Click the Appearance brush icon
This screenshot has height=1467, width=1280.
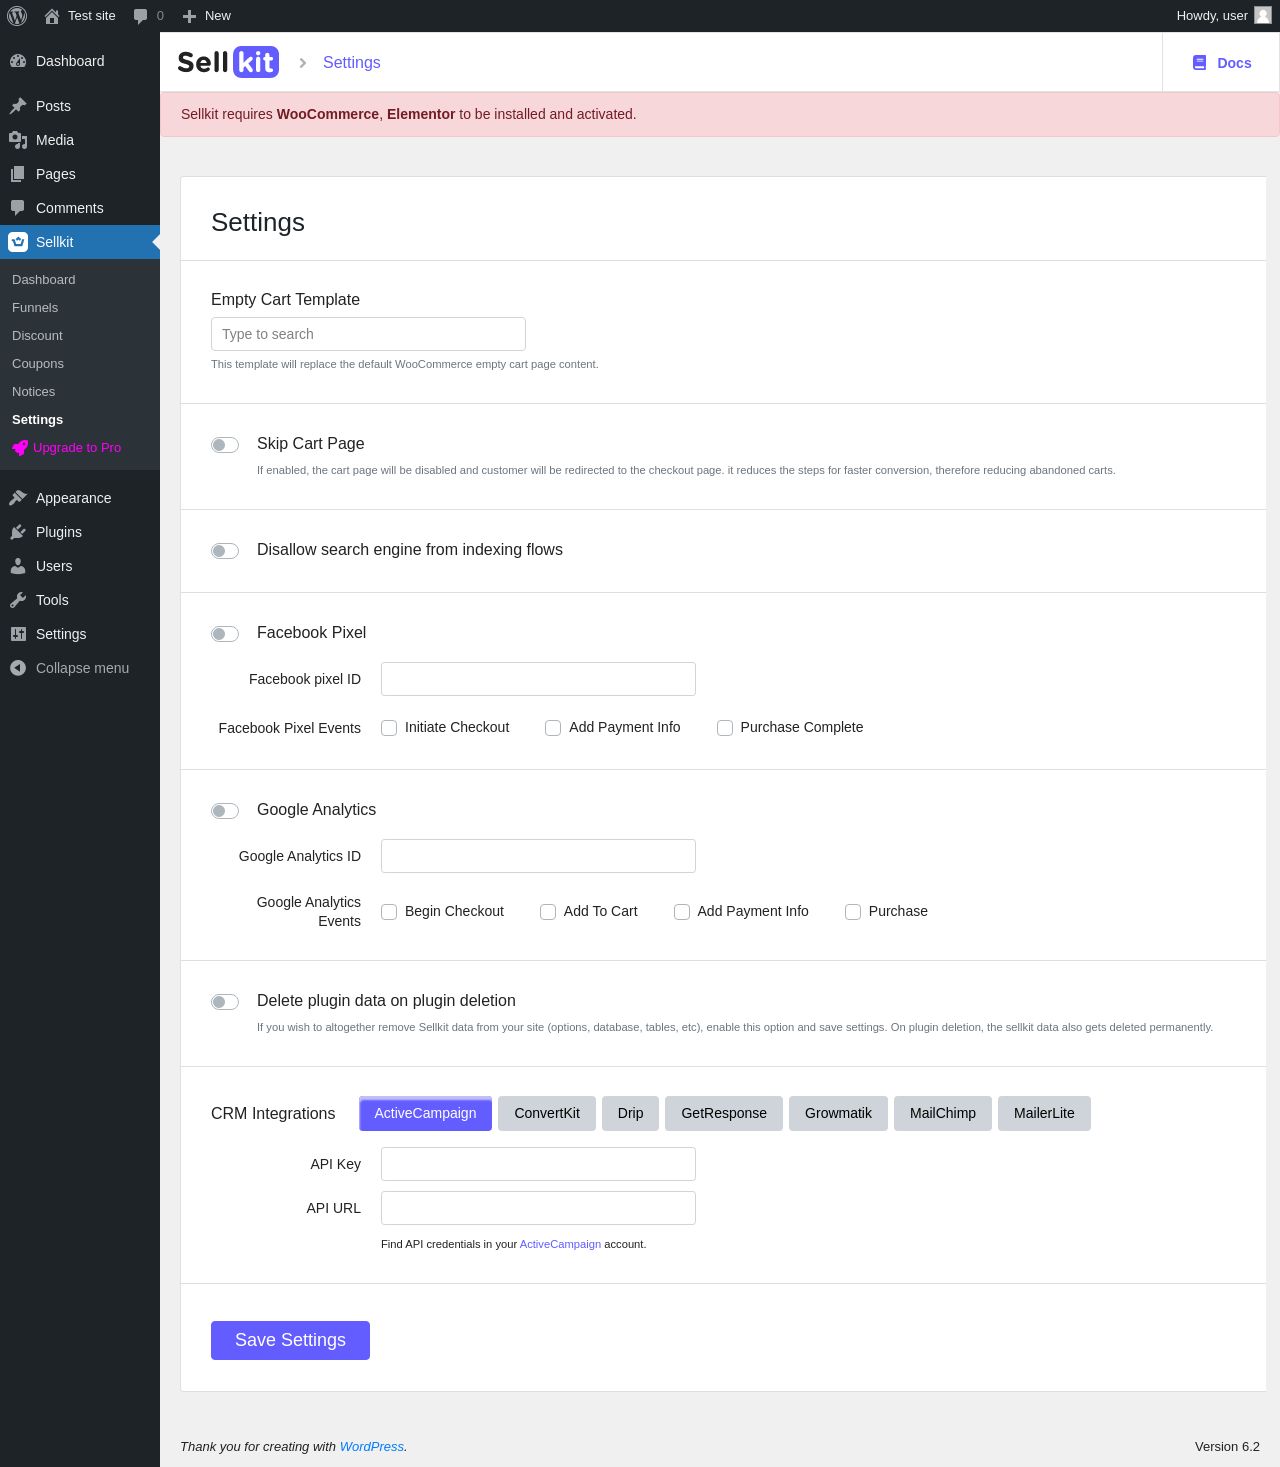tap(18, 498)
